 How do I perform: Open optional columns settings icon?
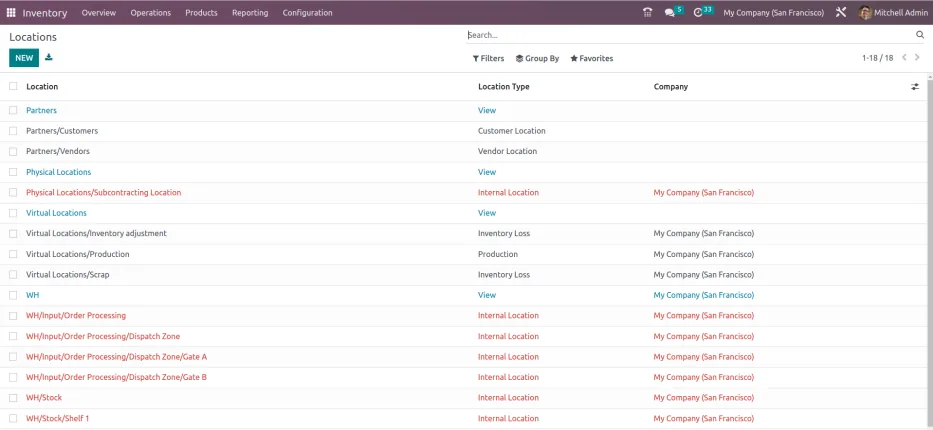click(915, 87)
